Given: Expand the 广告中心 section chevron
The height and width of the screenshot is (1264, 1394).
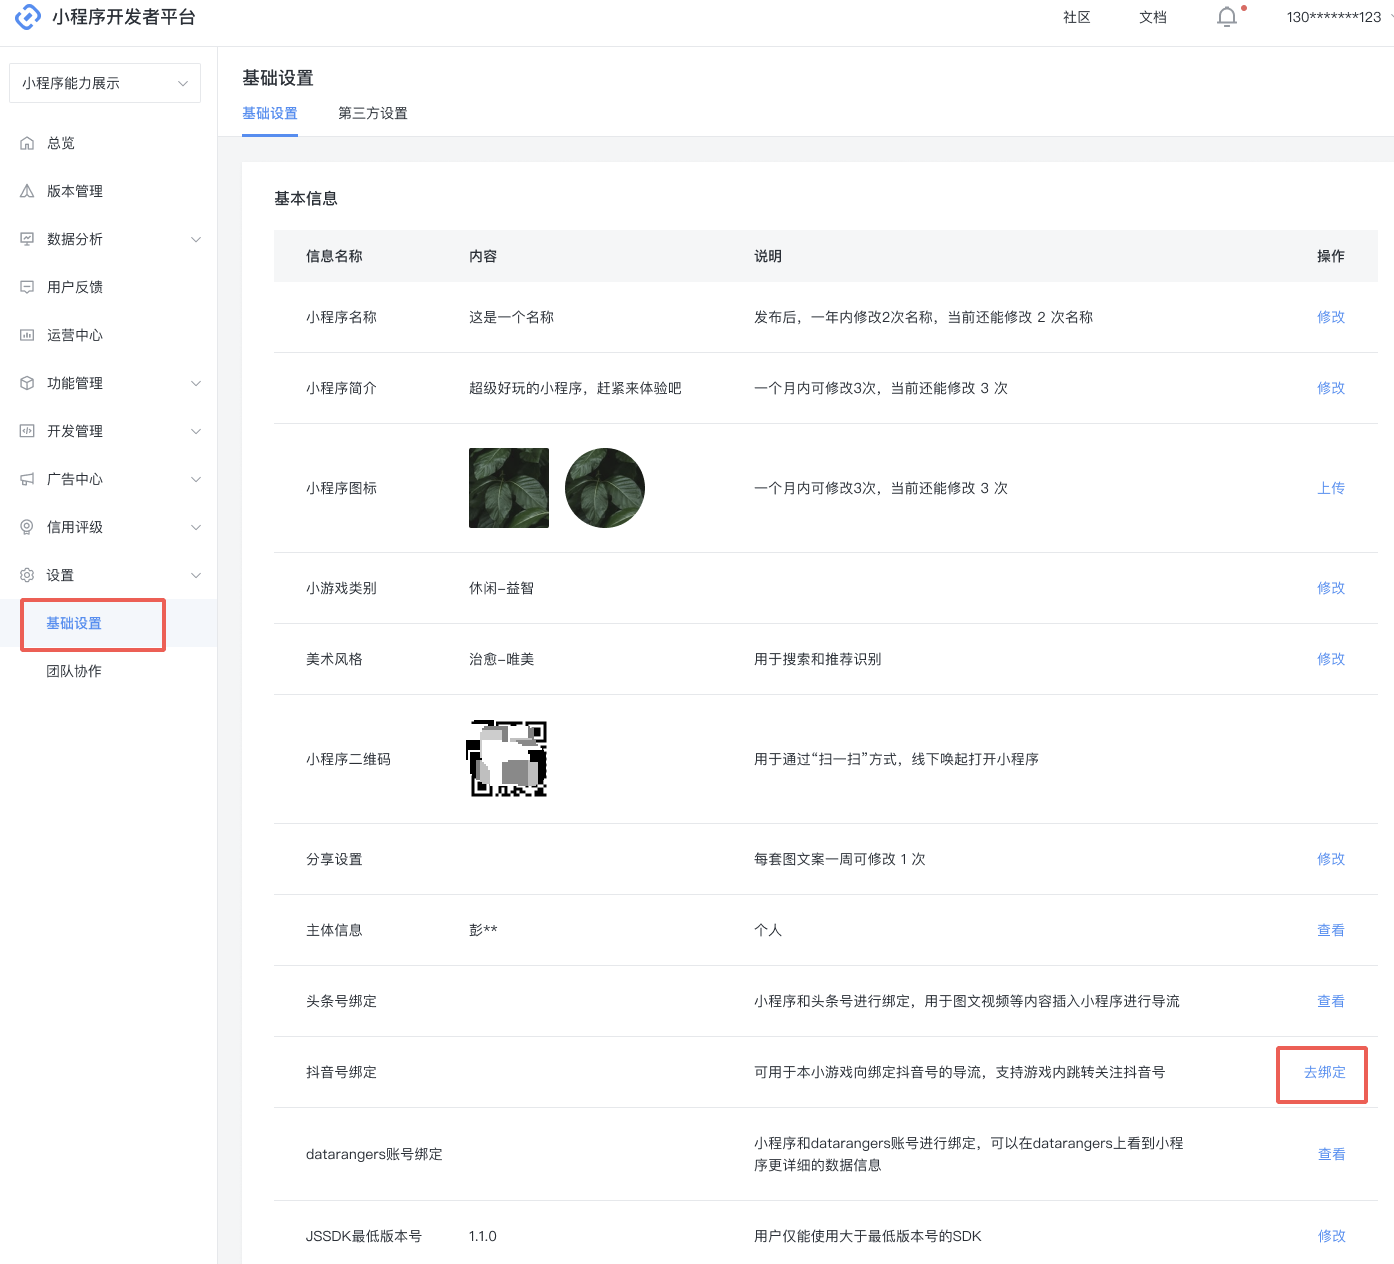Looking at the screenshot, I should click(196, 479).
